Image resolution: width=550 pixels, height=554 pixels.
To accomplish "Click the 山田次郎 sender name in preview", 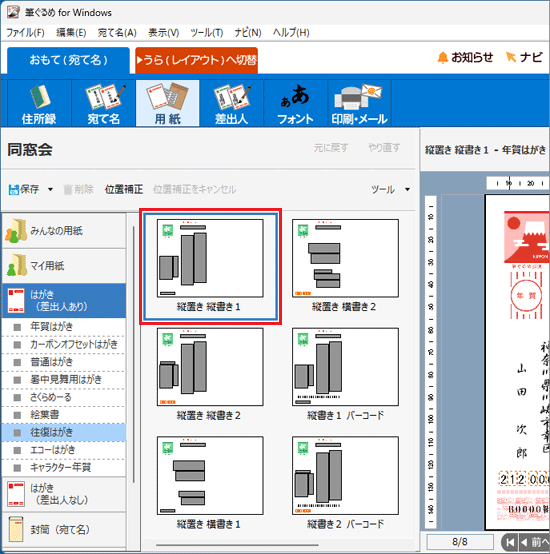I will tap(522, 411).
